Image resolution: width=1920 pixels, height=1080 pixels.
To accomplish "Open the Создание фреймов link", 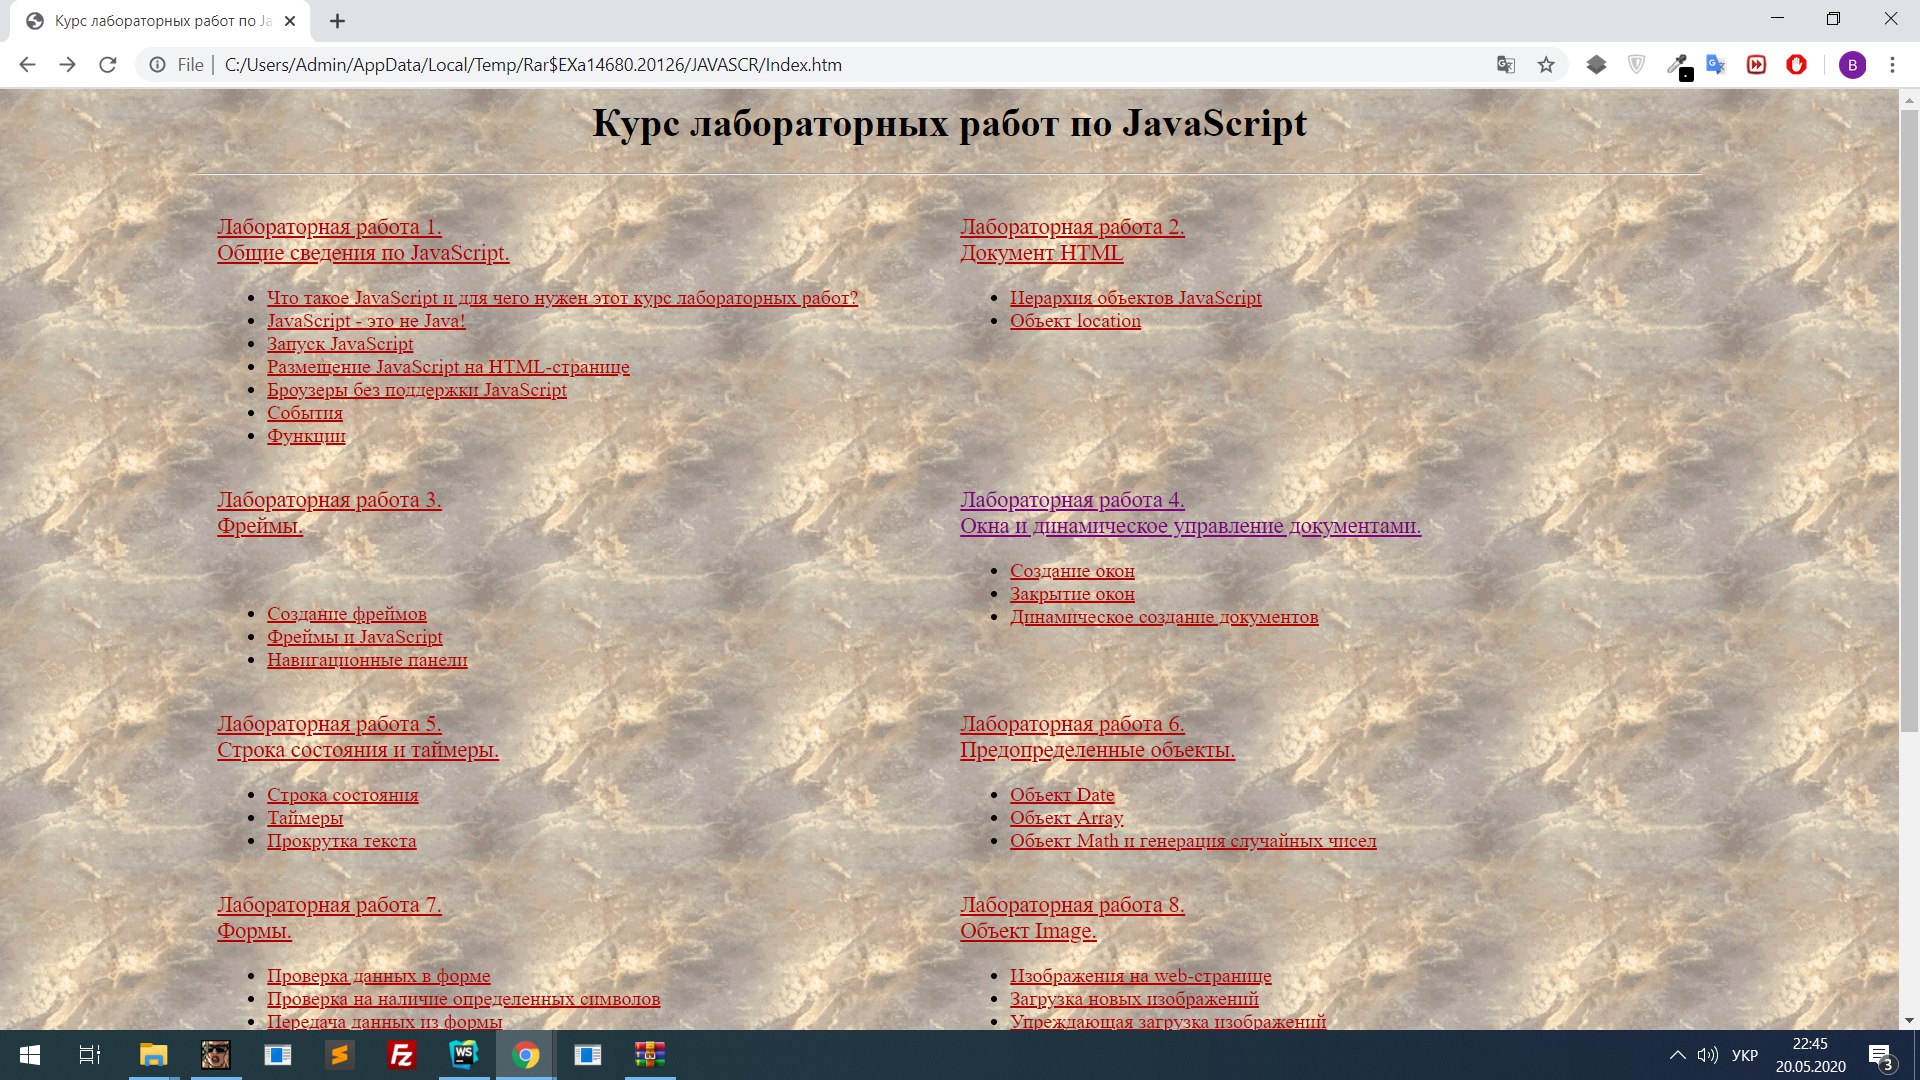I will coord(347,614).
